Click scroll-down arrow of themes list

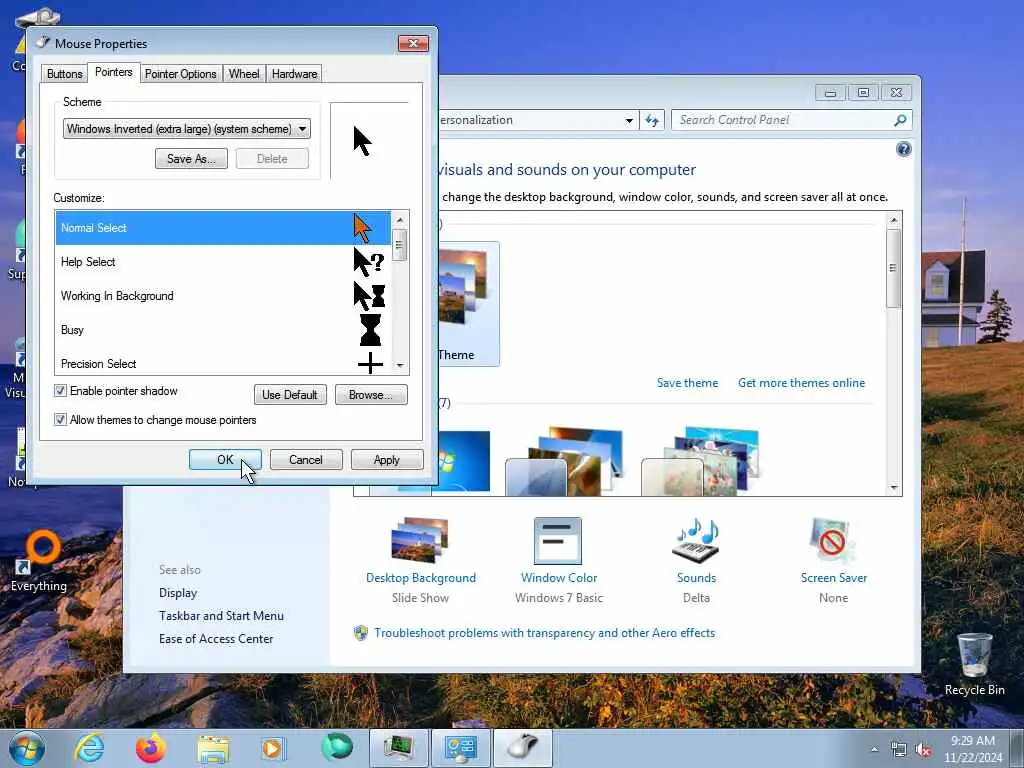click(894, 488)
